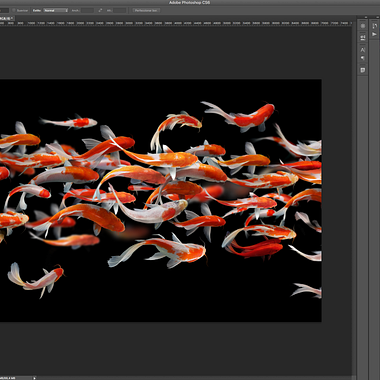Open the Notes panel icon below Paragraph
The height and width of the screenshot is (380, 380).
[x=363, y=70]
